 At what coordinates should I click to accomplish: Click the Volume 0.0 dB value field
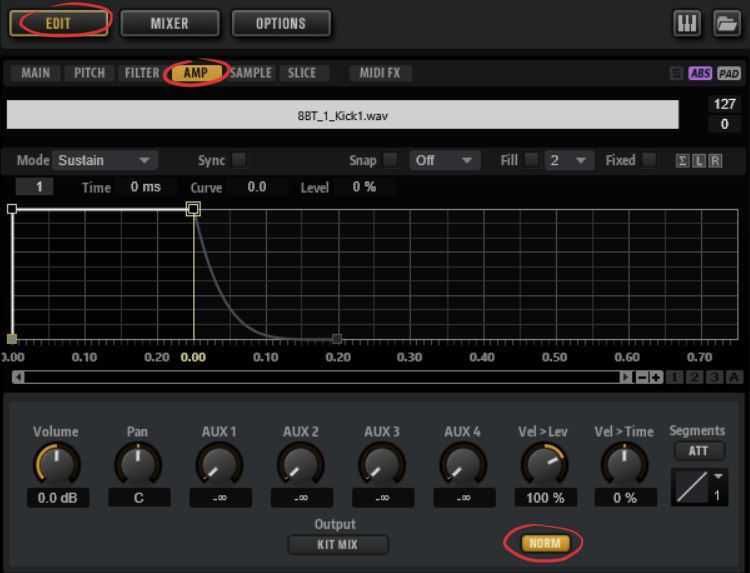(58, 498)
